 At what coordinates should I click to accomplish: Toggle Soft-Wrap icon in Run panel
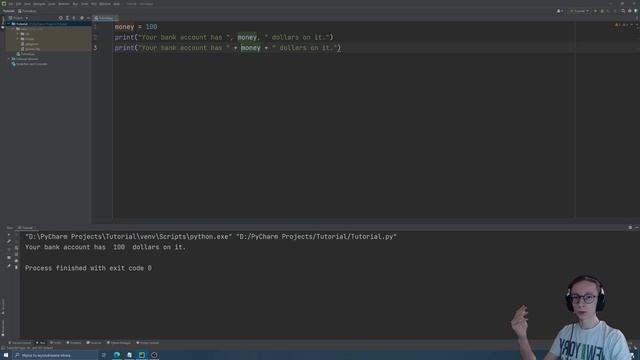(x=16, y=247)
